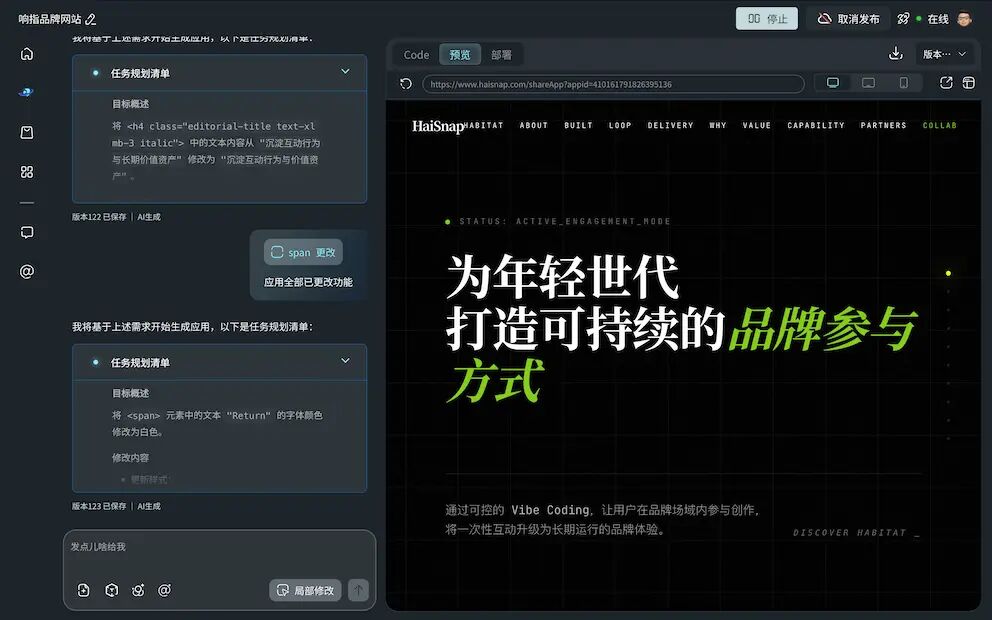This screenshot has width=992, height=620.
Task: Click the HaiSnap logo in preview
Action: click(438, 126)
